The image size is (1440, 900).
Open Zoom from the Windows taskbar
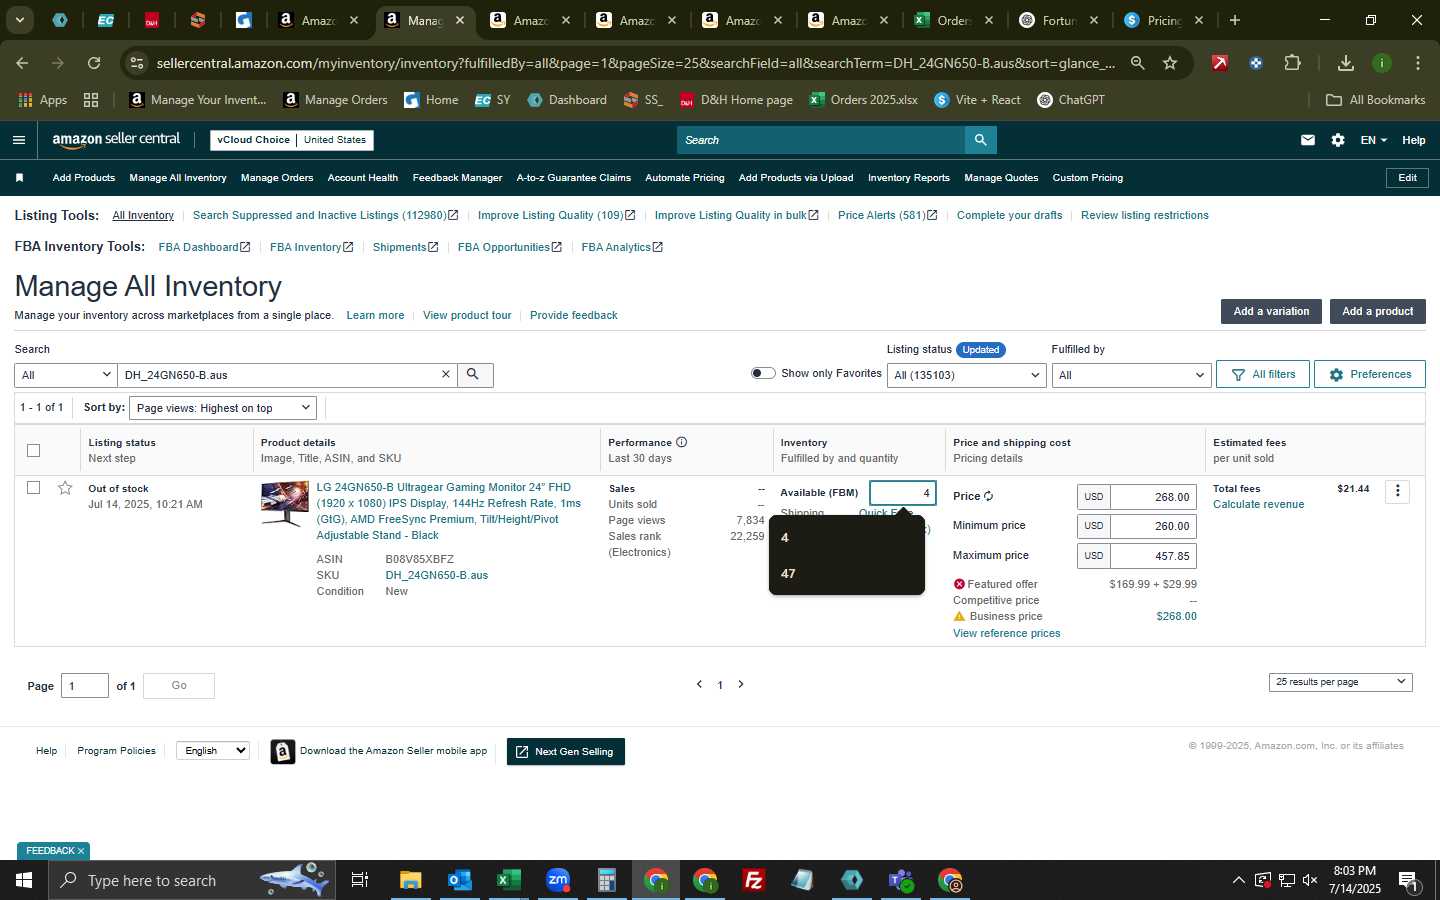tap(557, 880)
